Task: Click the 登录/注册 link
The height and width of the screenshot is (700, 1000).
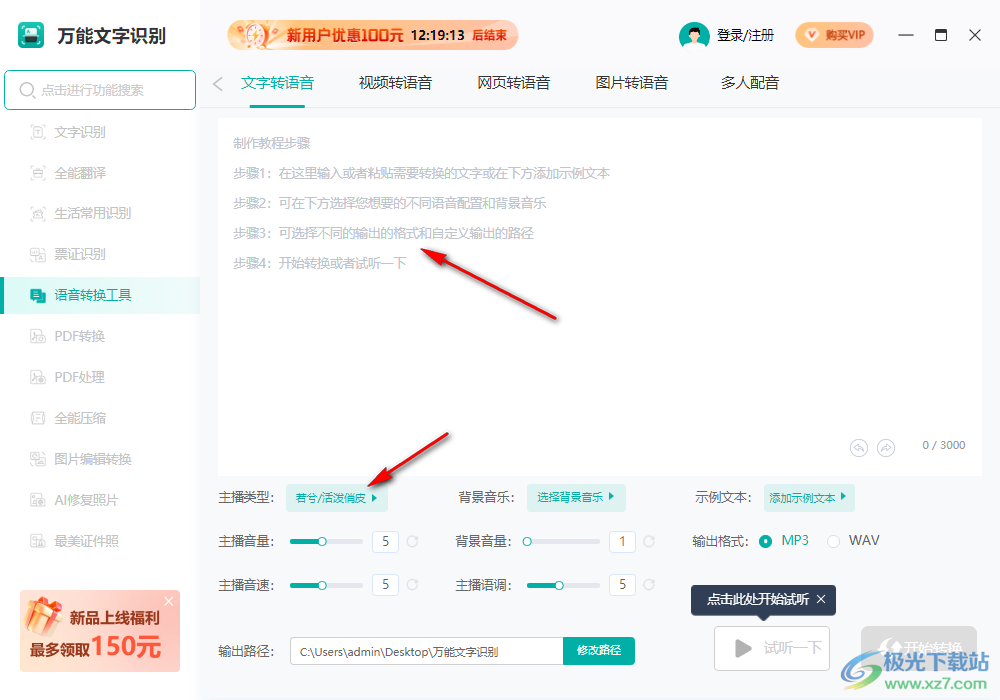Action: tap(745, 35)
